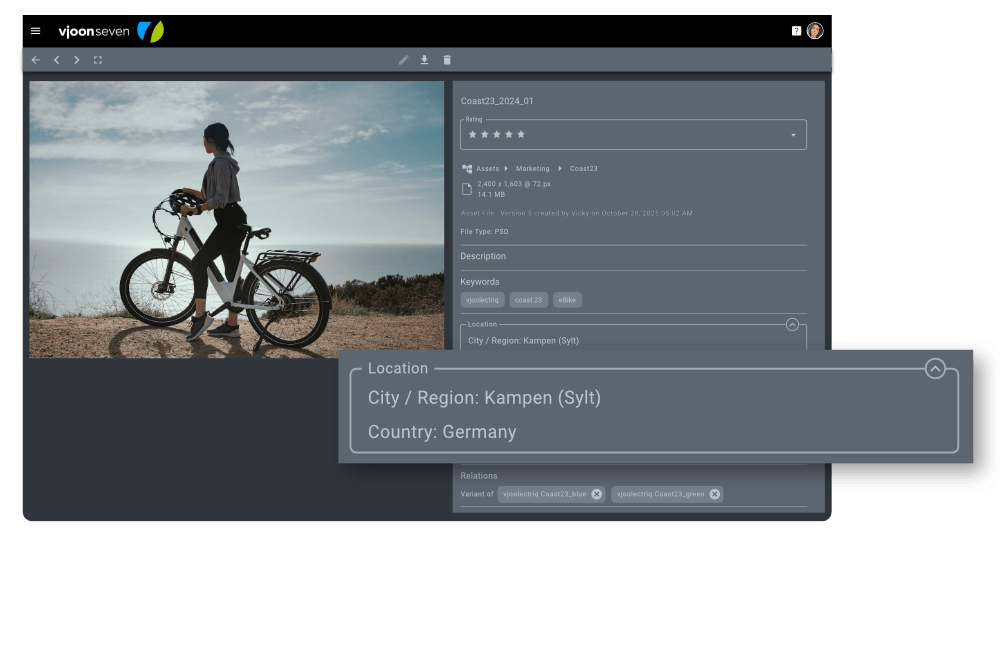
Task: Go to the previous asset
Action: tap(56, 60)
